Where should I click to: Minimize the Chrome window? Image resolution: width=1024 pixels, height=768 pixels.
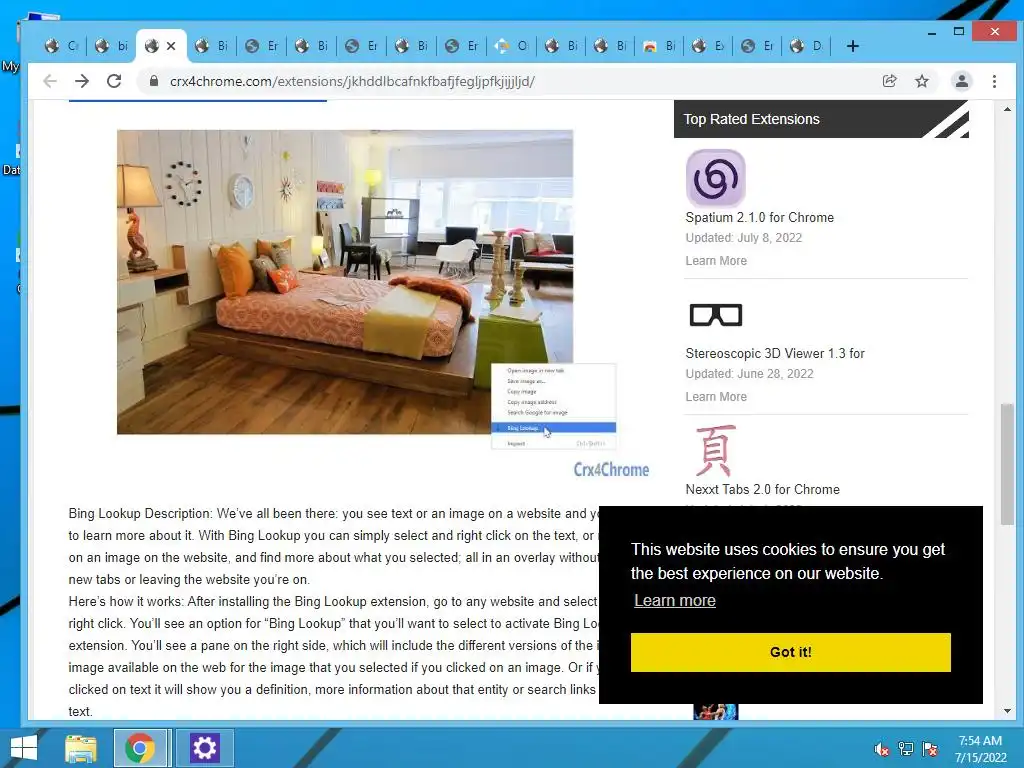(932, 31)
